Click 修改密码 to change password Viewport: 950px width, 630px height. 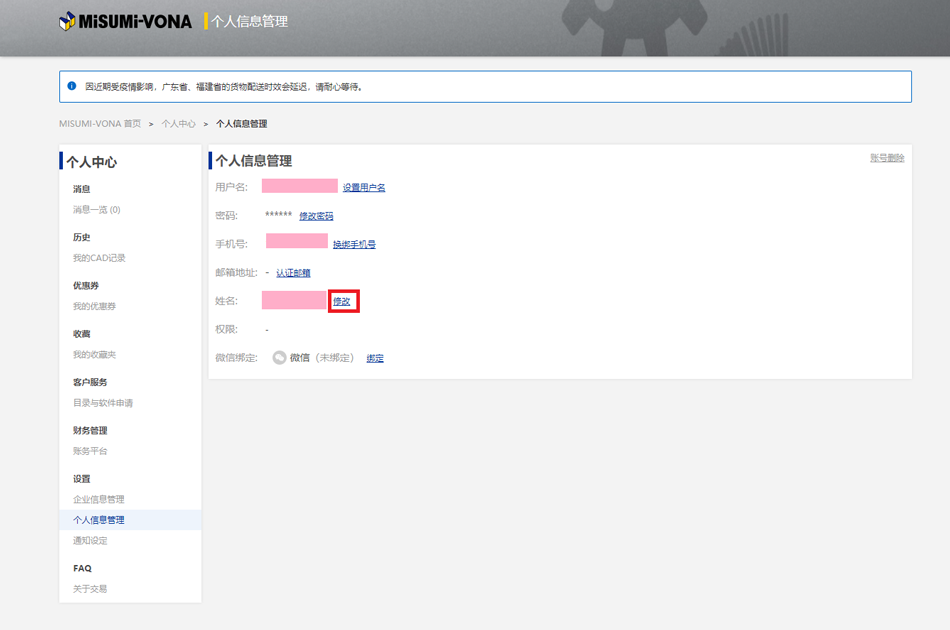316,216
